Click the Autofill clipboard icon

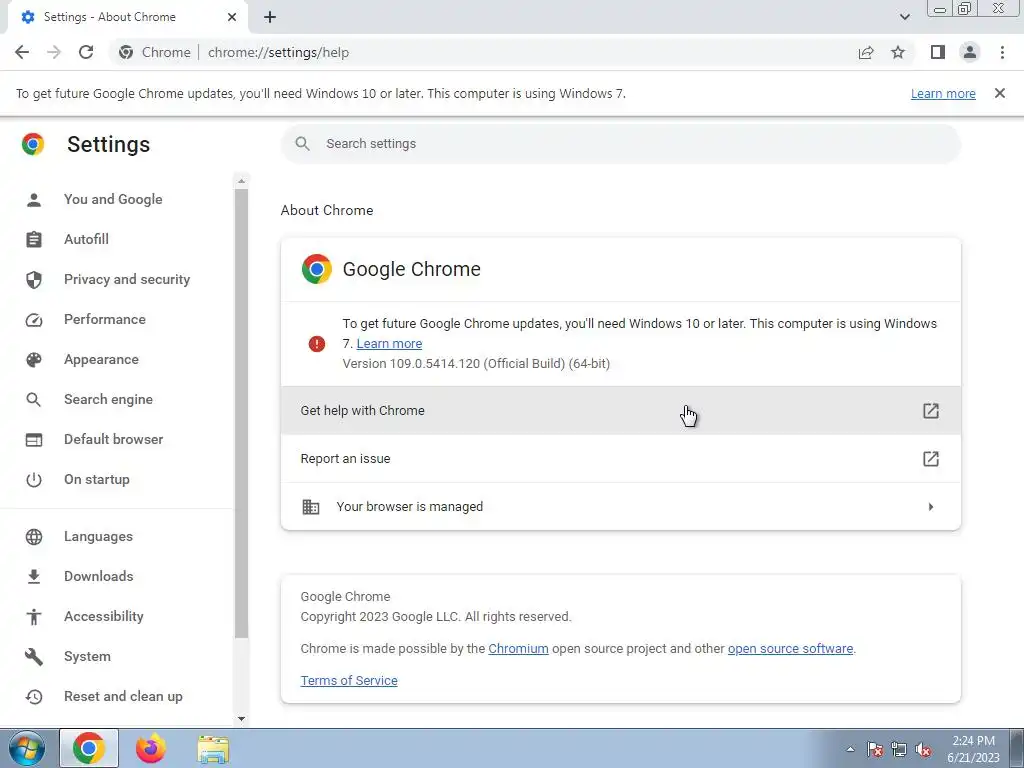point(34,240)
